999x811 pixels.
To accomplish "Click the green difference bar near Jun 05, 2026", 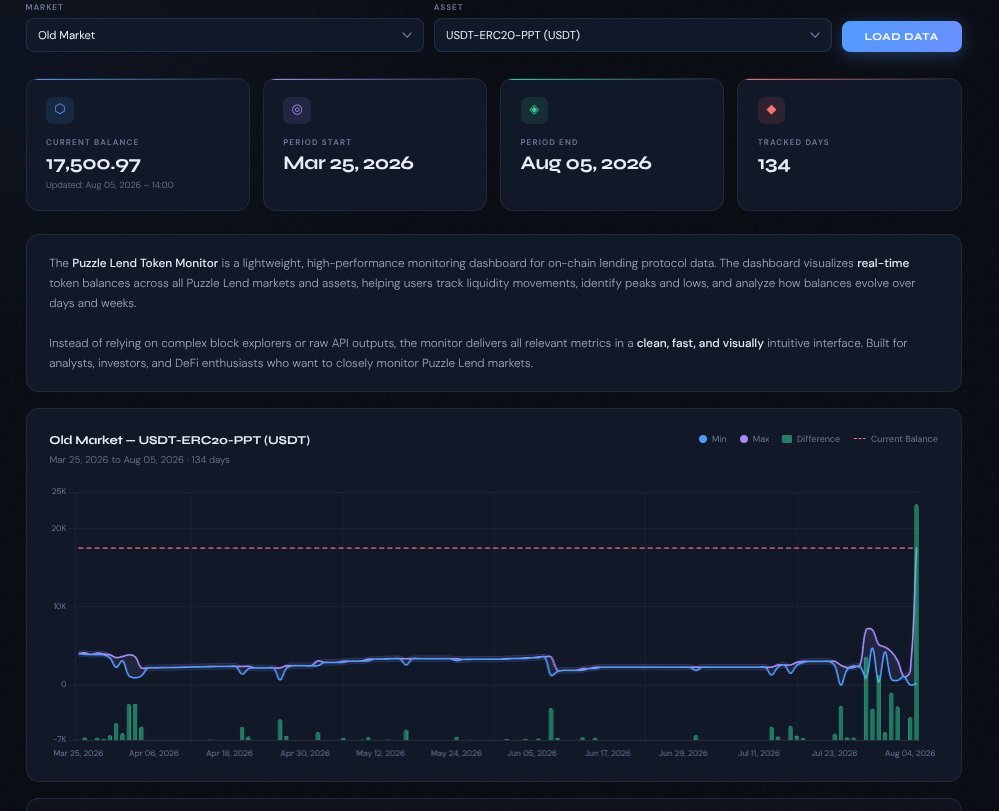I will point(551,724).
